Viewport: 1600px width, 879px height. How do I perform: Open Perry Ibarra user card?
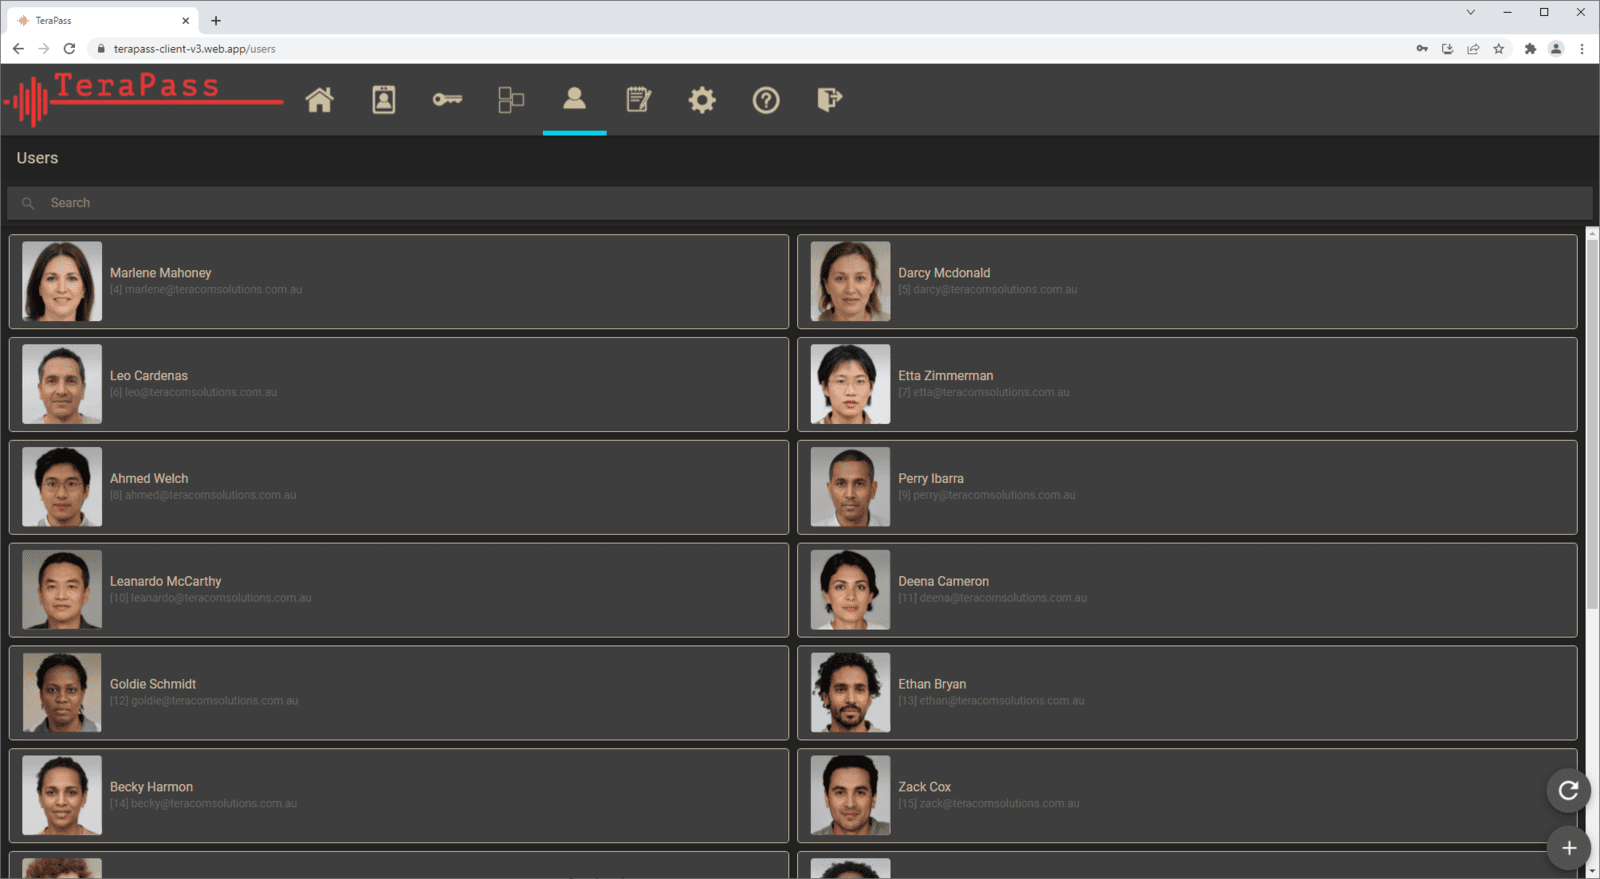(x=1187, y=487)
